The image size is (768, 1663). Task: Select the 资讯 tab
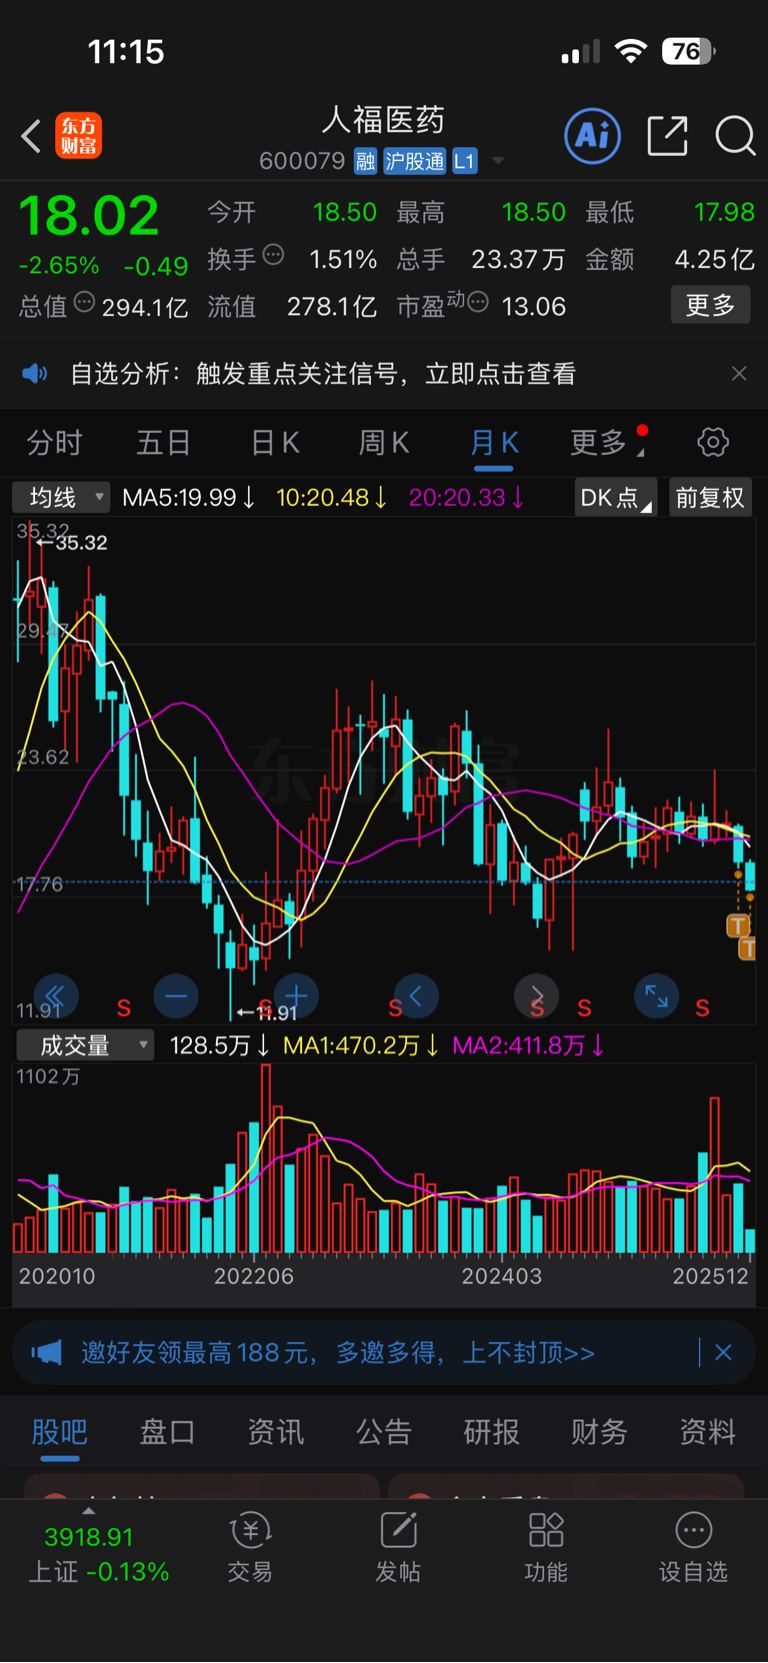click(x=275, y=1432)
